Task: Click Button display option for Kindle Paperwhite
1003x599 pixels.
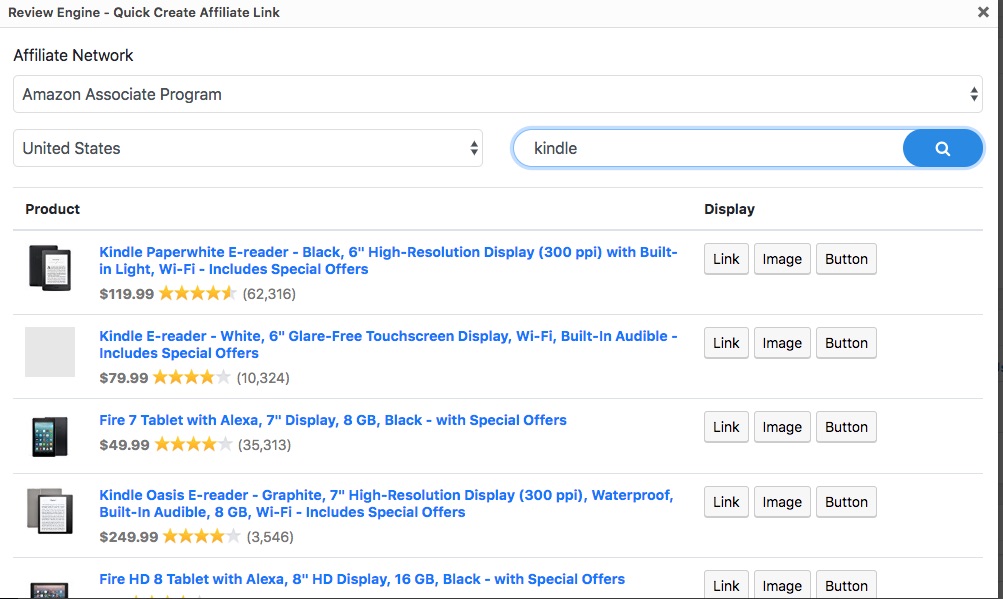Action: 846,259
